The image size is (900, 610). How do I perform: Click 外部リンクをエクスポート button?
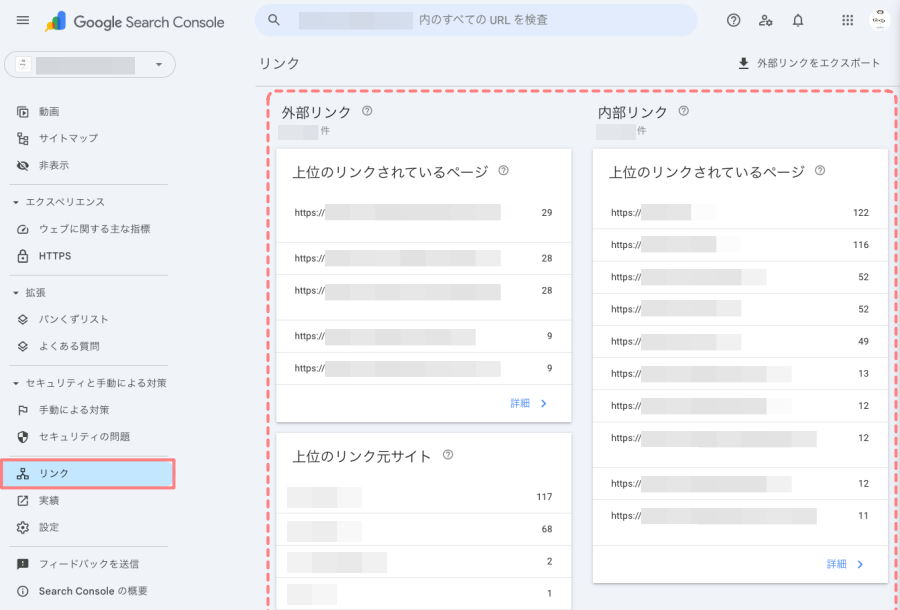click(809, 63)
